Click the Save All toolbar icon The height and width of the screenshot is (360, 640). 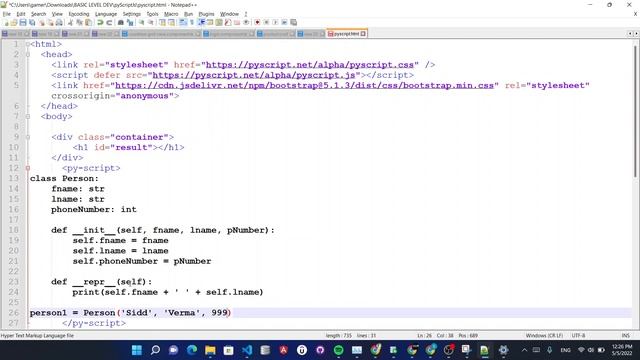32,22
